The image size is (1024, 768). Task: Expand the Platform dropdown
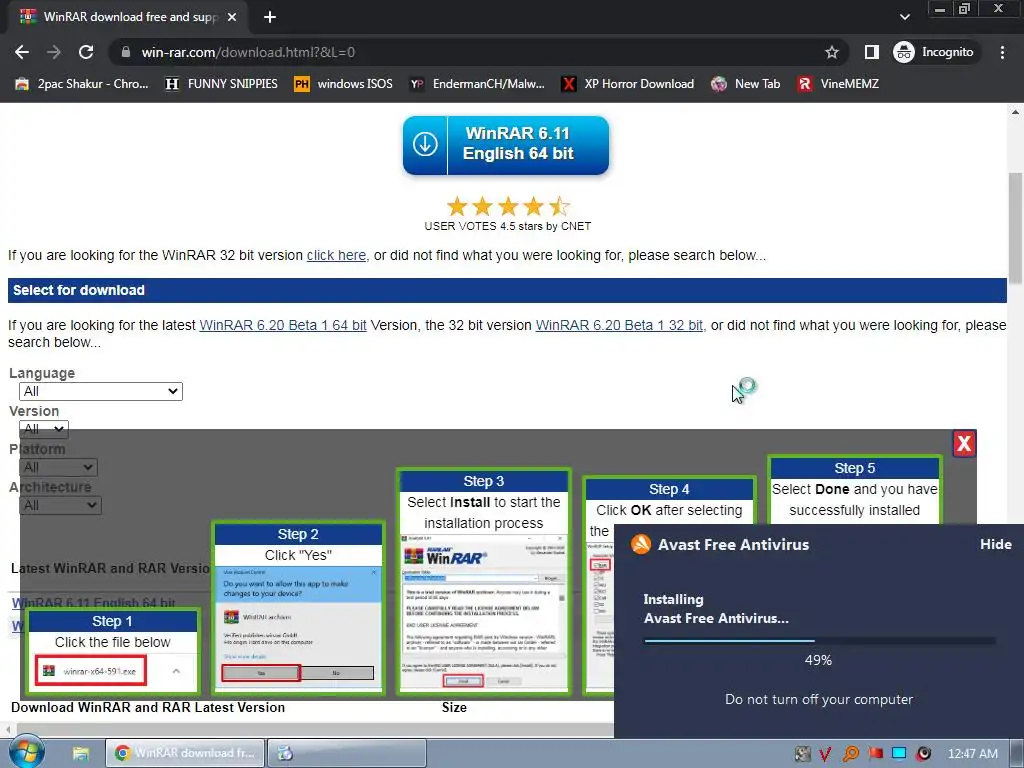click(x=59, y=467)
